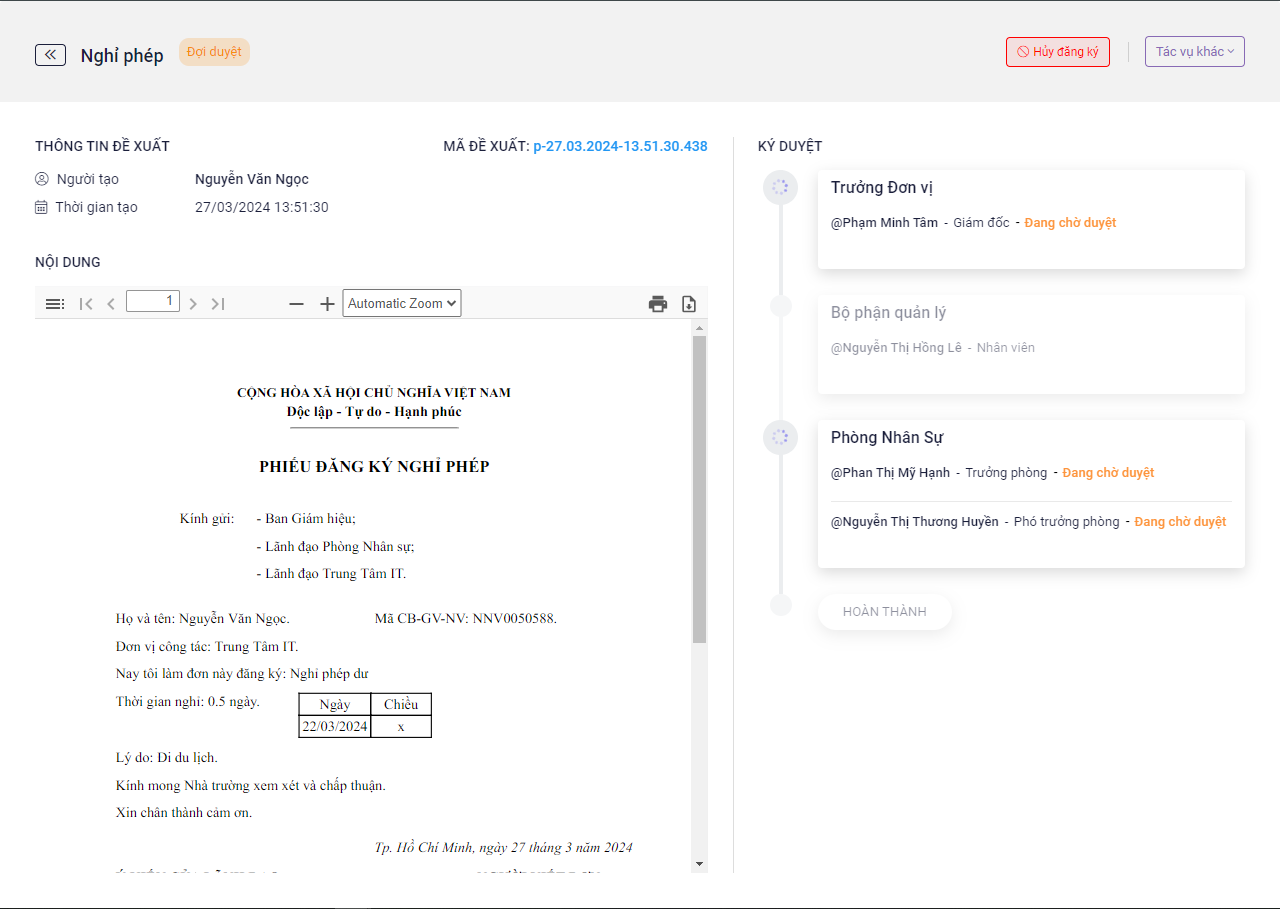
Task: Toggle the PDF sidebar icon
Action: (x=55, y=304)
